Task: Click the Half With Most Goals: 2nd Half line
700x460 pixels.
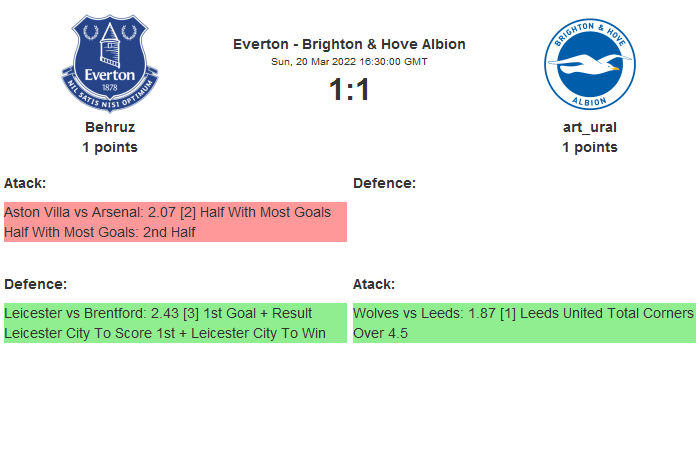Action: pyautogui.click(x=100, y=232)
